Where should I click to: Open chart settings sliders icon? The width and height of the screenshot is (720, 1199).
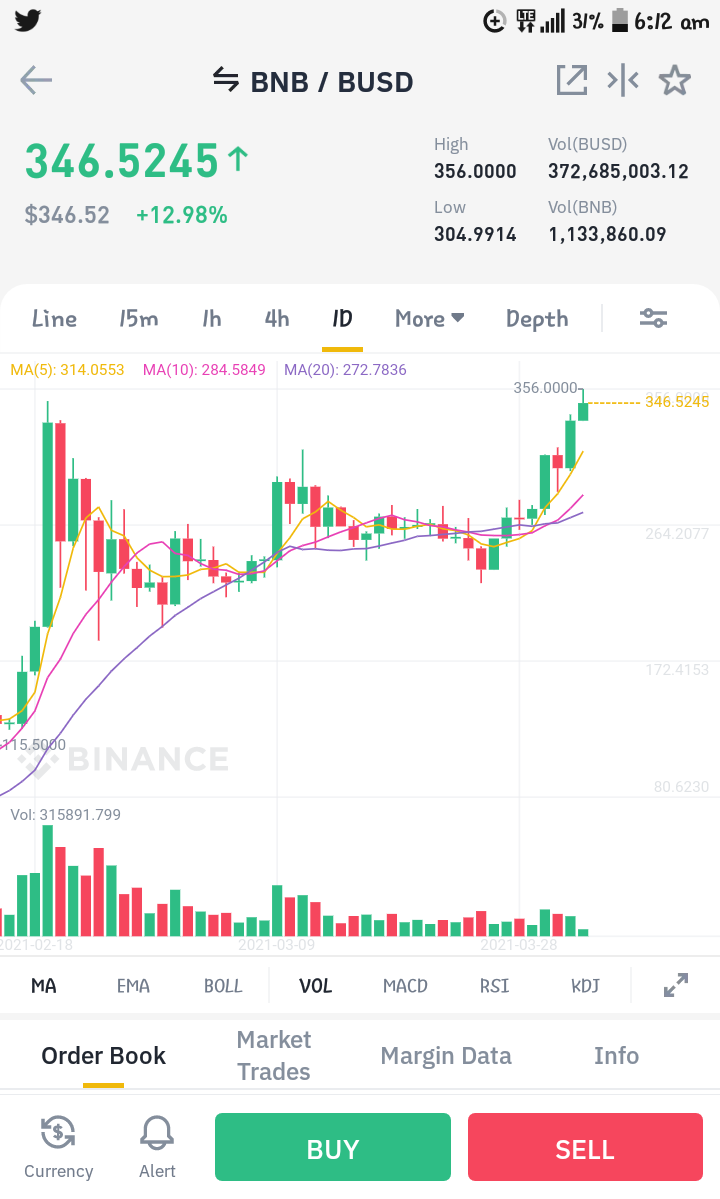tap(654, 318)
